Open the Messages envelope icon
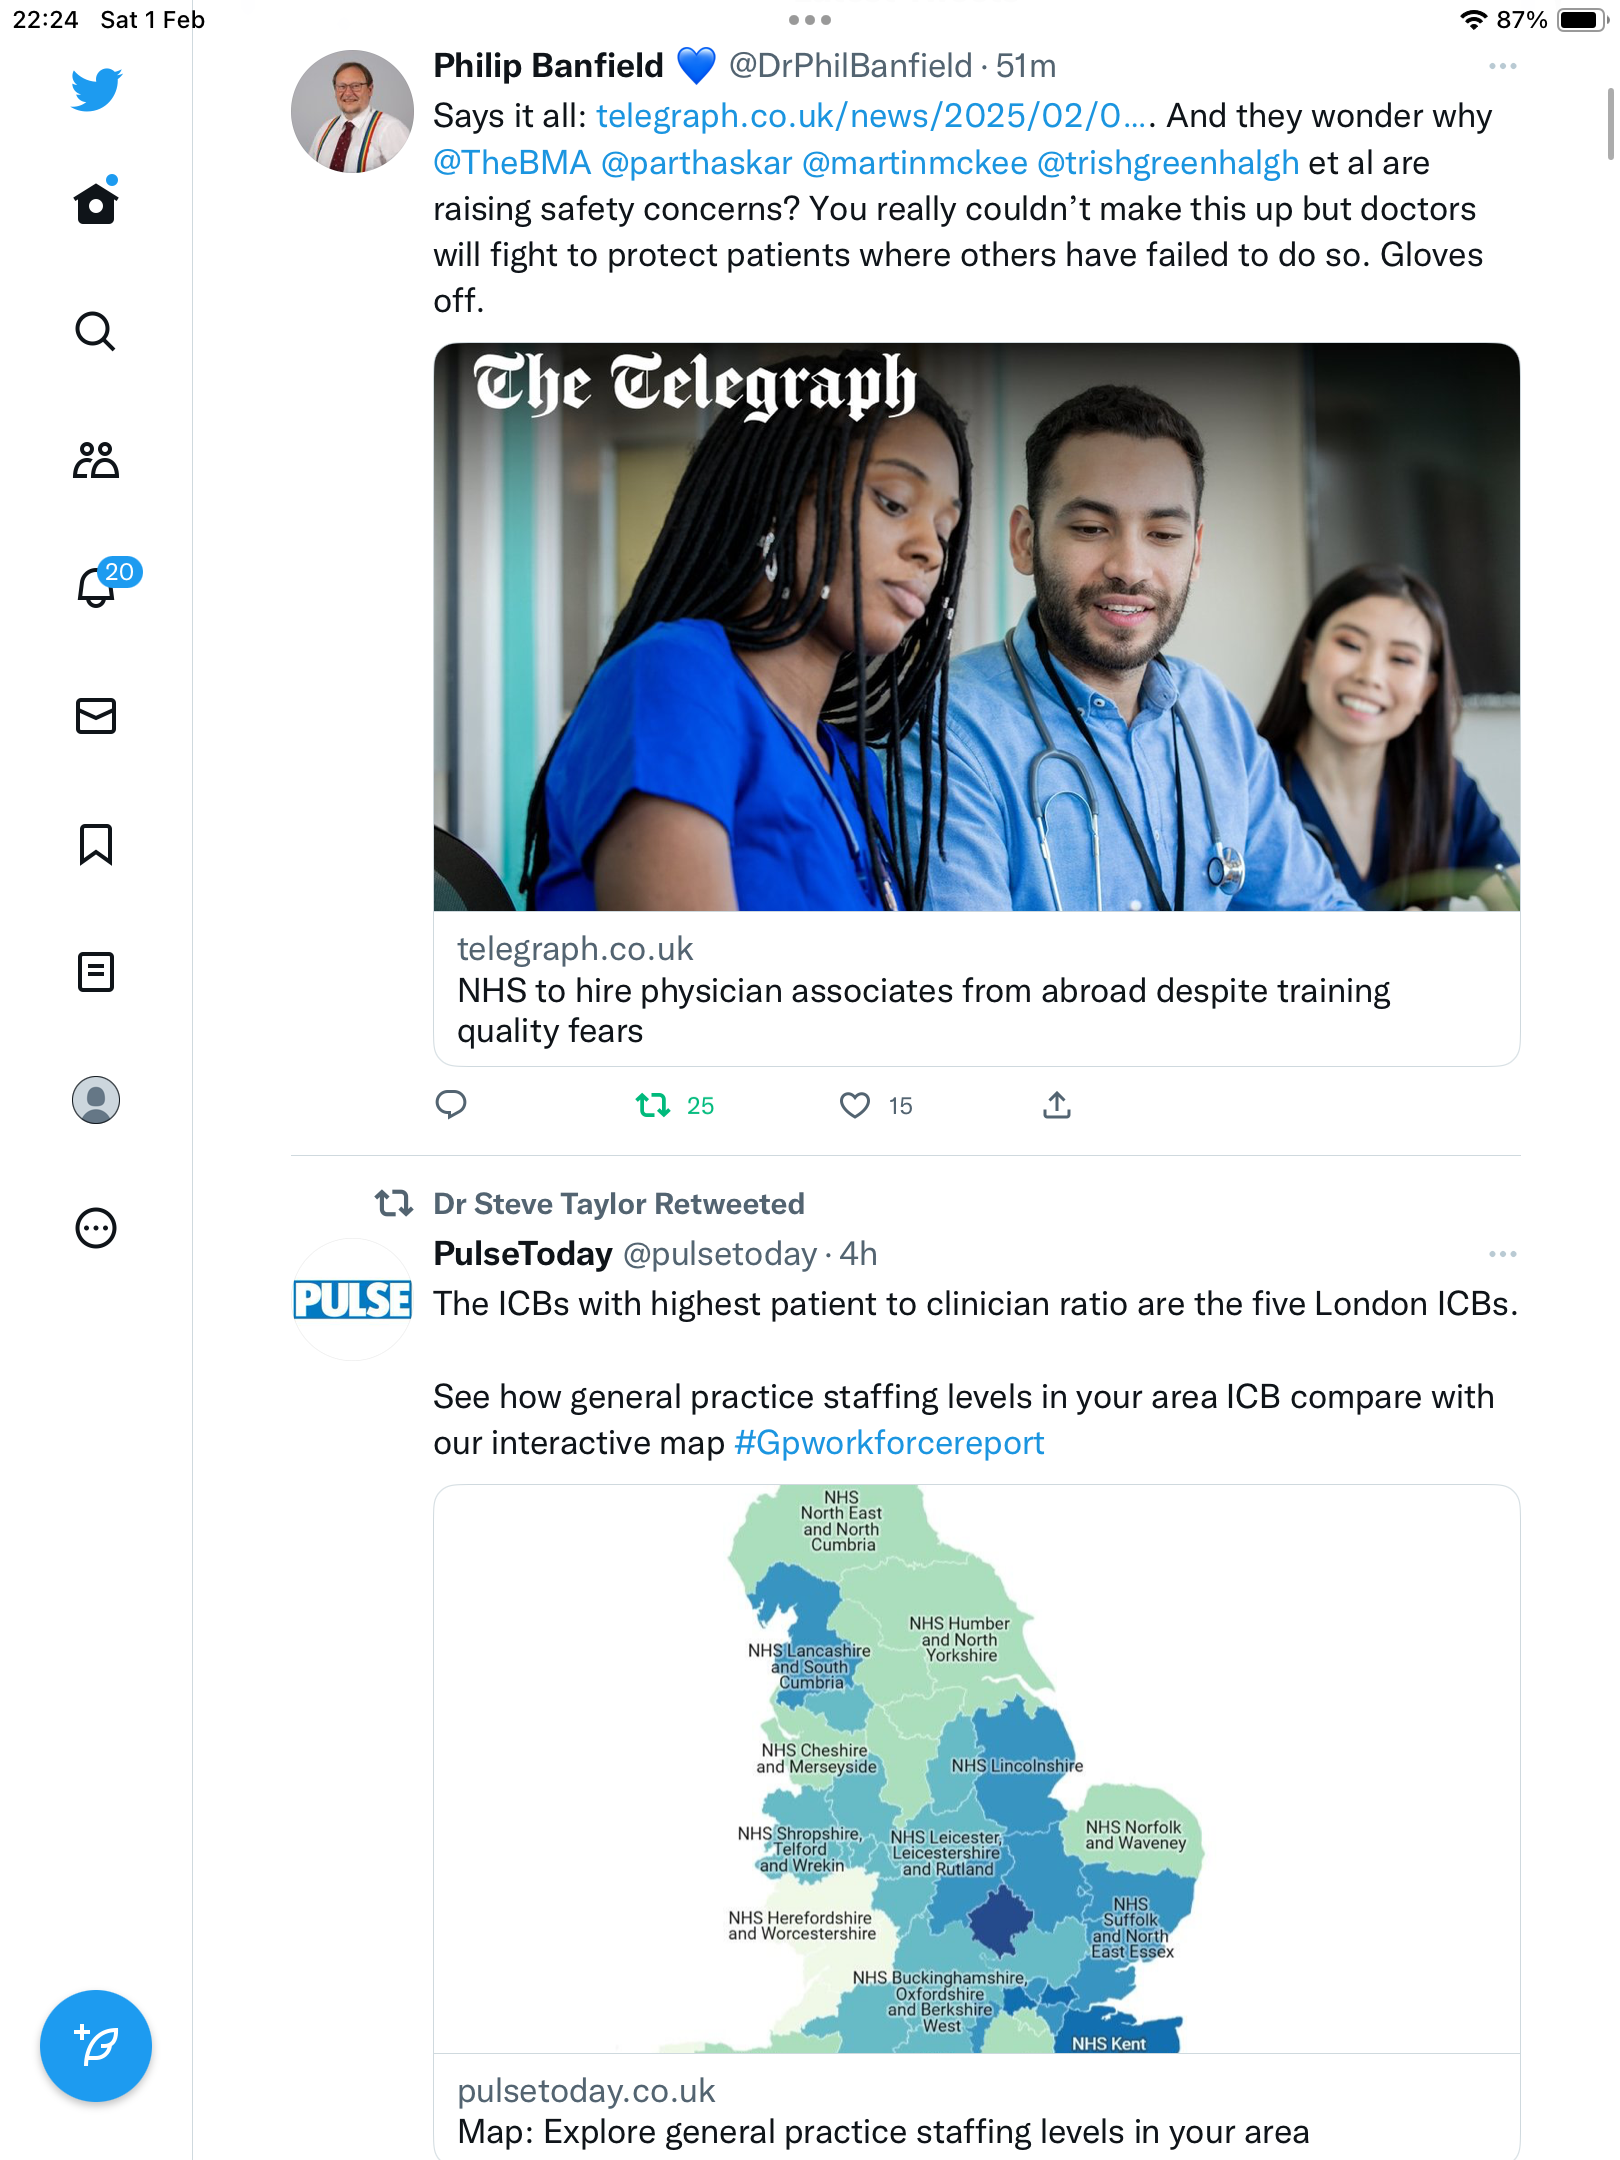 (96, 716)
